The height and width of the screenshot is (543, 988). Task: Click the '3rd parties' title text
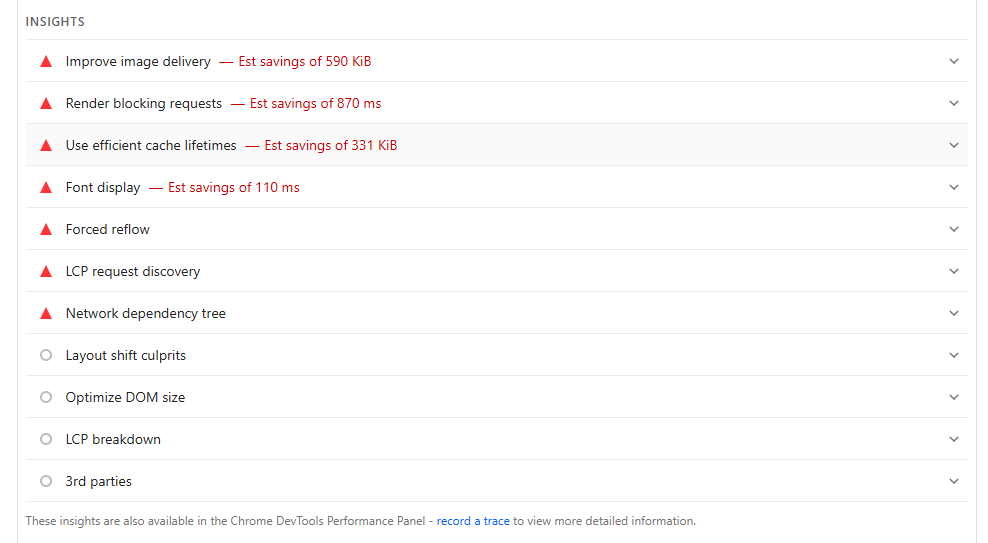[98, 481]
